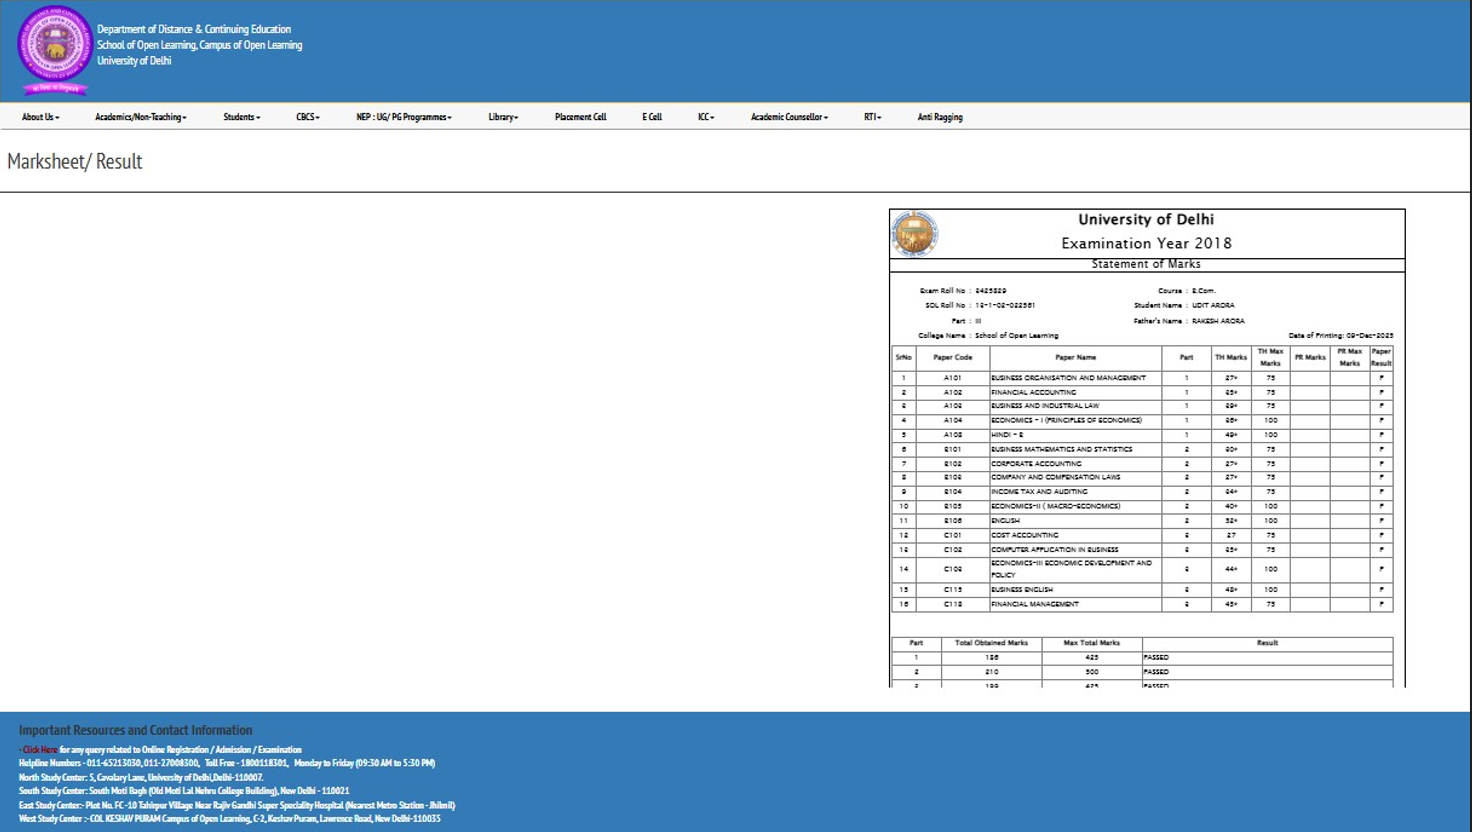
Task: Open the About Us dropdown menu
Action: (x=41, y=117)
